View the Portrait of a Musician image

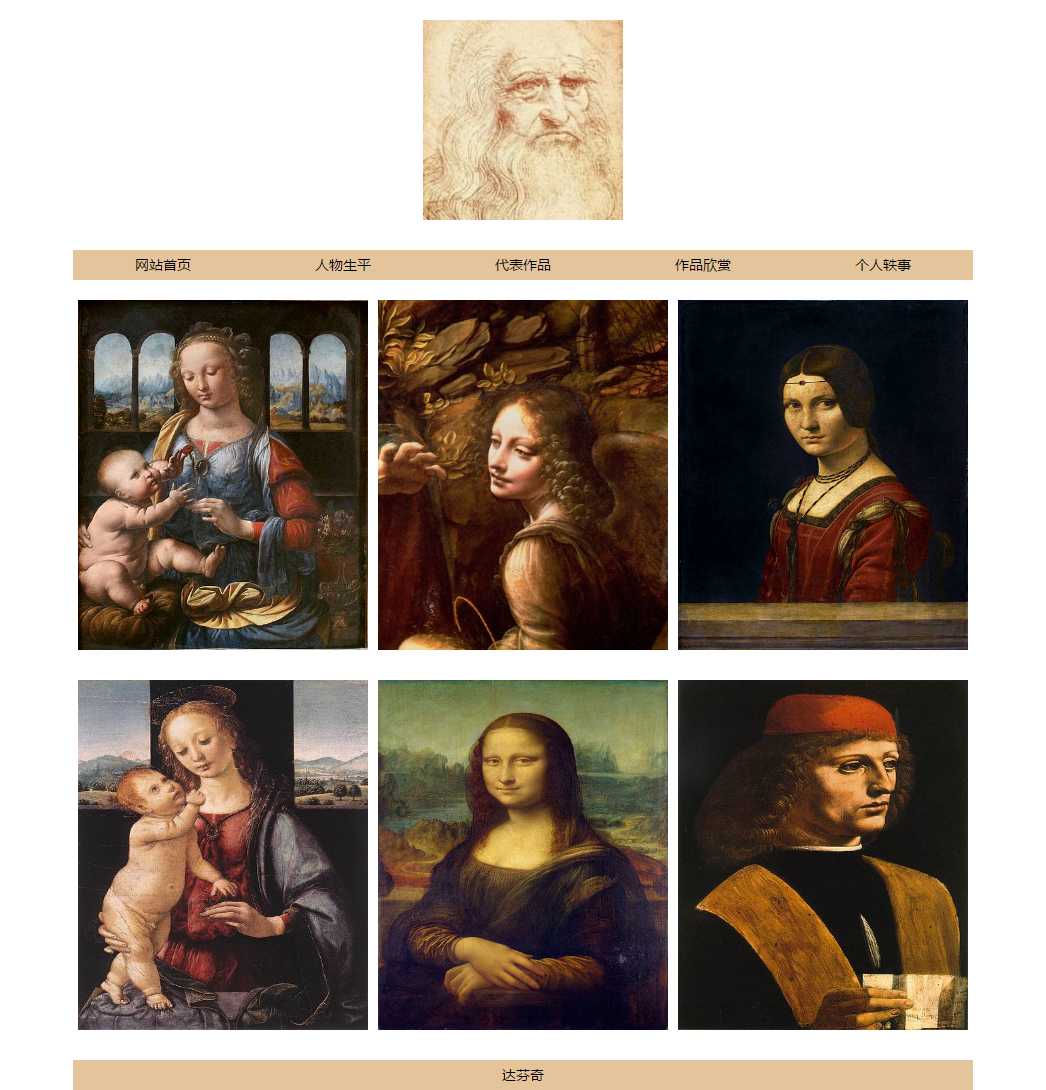pos(823,854)
